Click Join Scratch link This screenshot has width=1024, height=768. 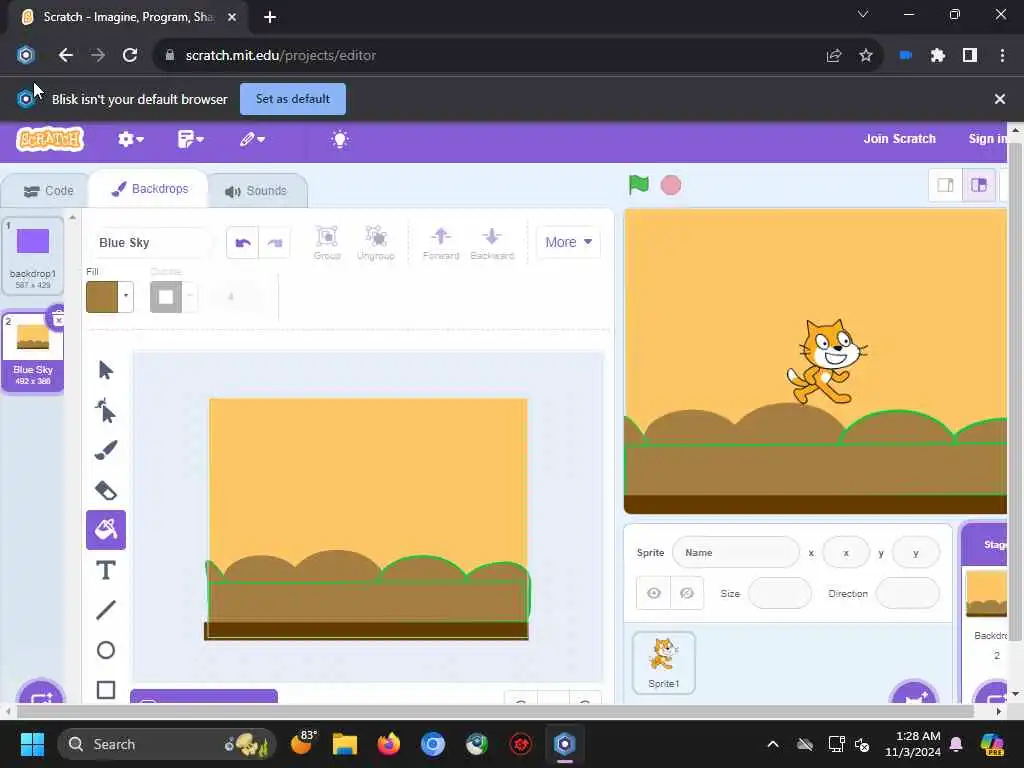899,138
